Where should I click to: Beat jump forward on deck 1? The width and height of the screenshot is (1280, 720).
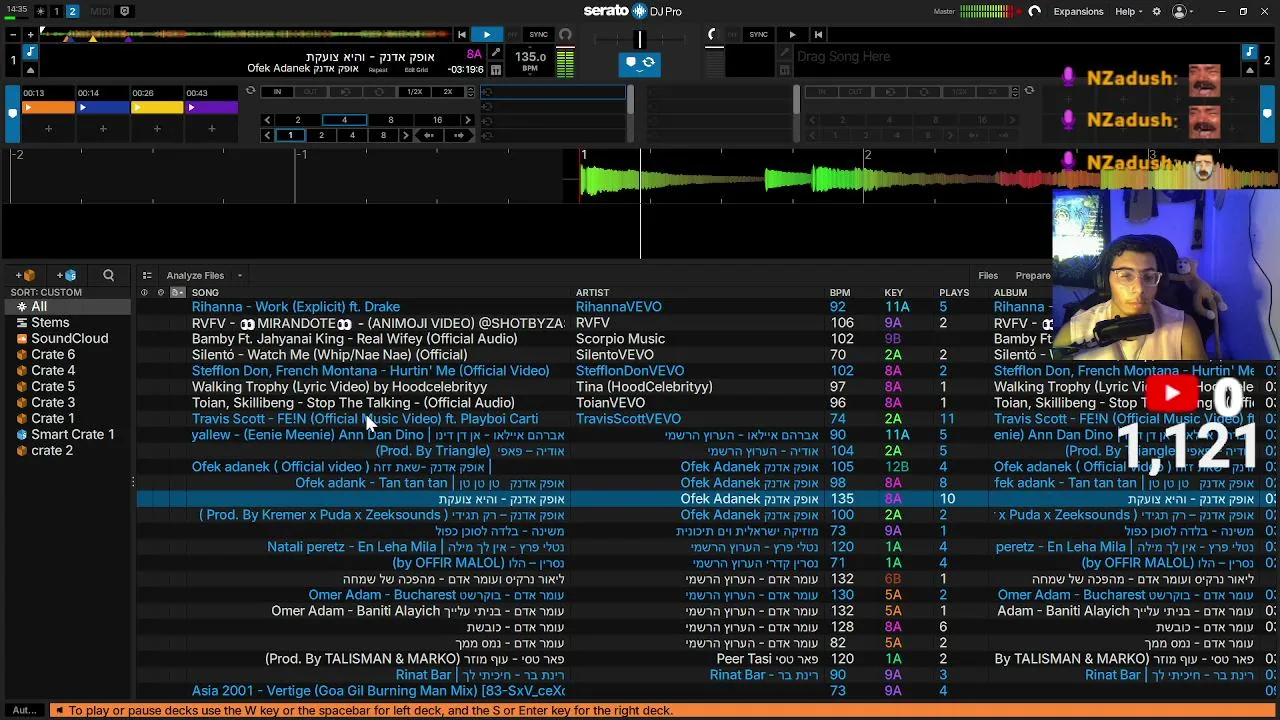pyautogui.click(x=459, y=135)
